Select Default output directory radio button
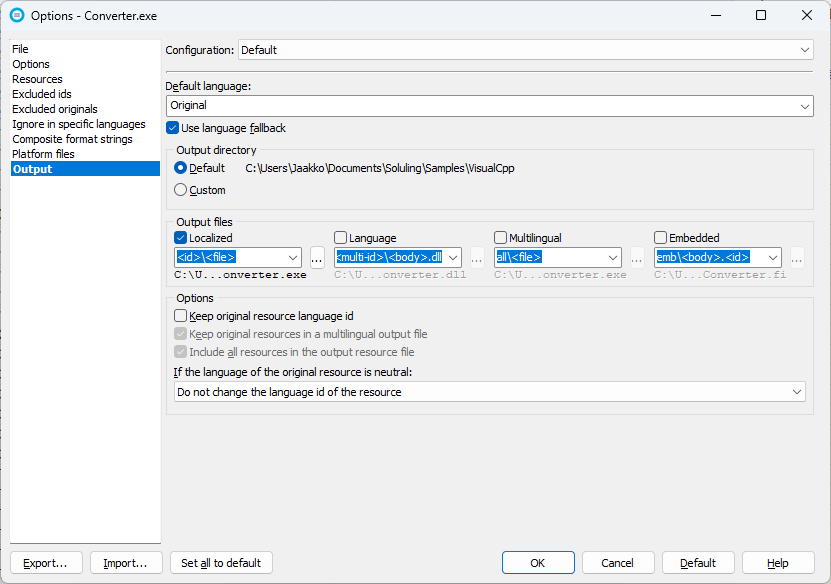Image resolution: width=831 pixels, height=584 pixels. [180, 168]
